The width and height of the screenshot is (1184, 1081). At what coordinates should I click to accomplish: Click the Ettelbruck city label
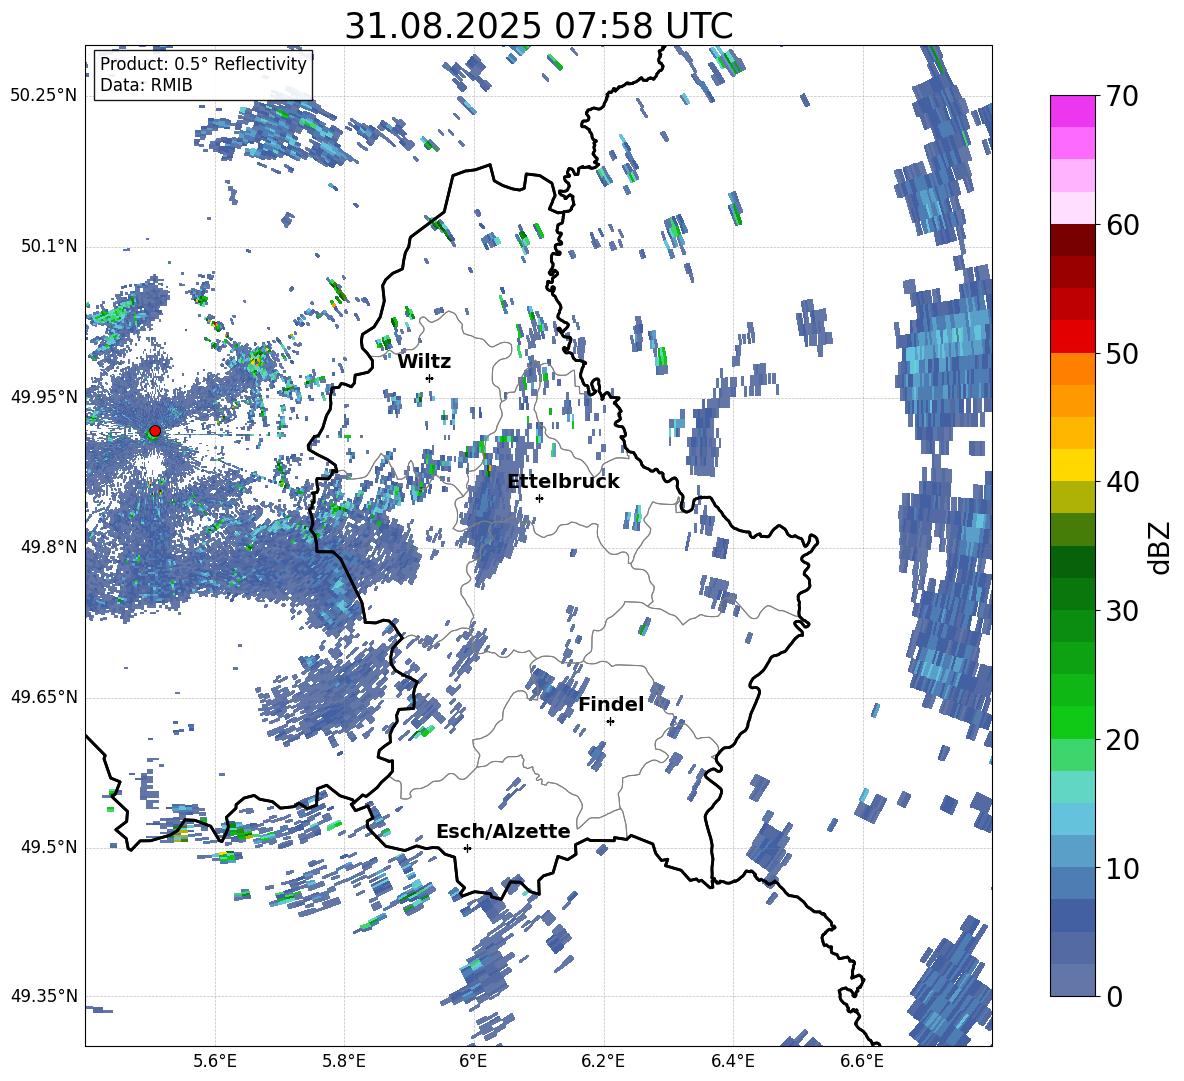[563, 482]
